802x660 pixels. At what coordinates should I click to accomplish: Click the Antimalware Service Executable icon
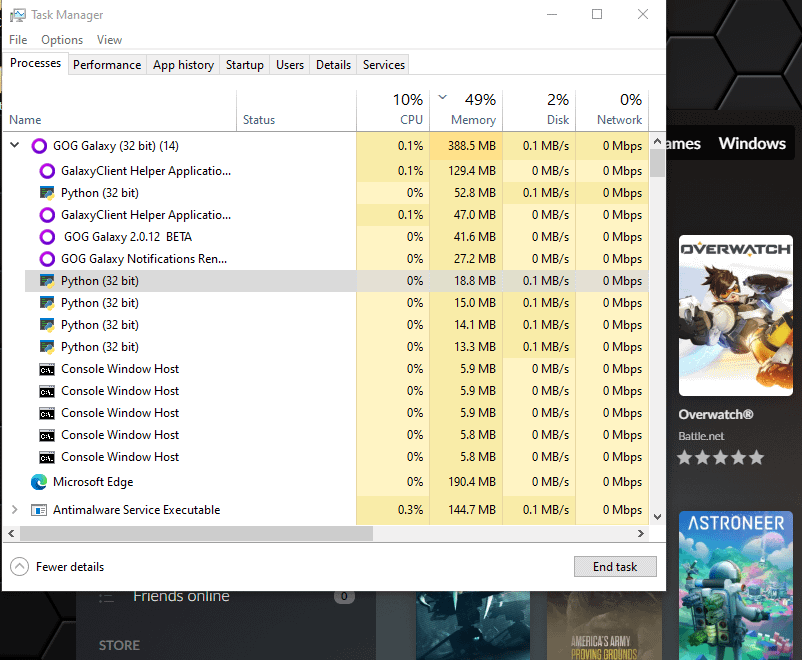pos(39,510)
